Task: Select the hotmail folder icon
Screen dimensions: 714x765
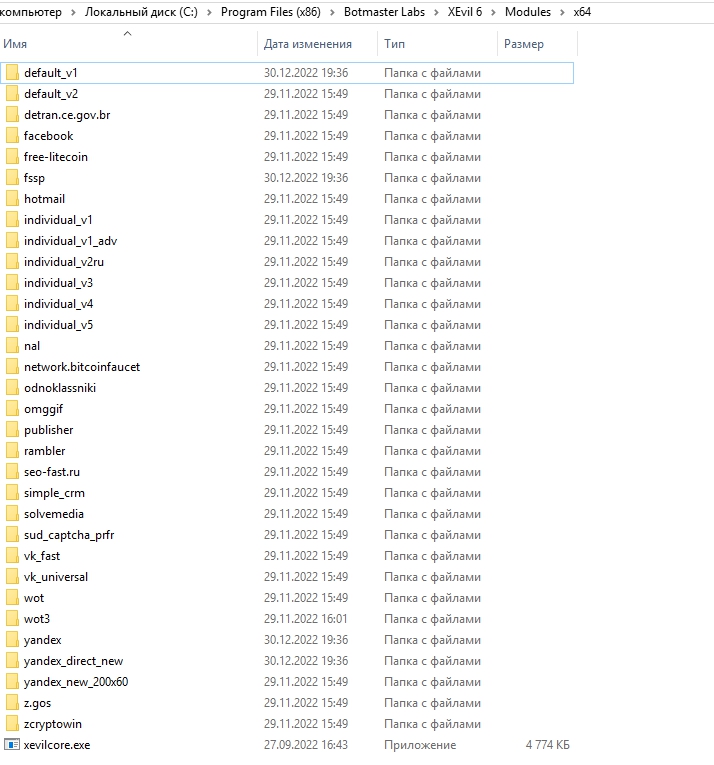Action: pyautogui.click(x=12, y=199)
